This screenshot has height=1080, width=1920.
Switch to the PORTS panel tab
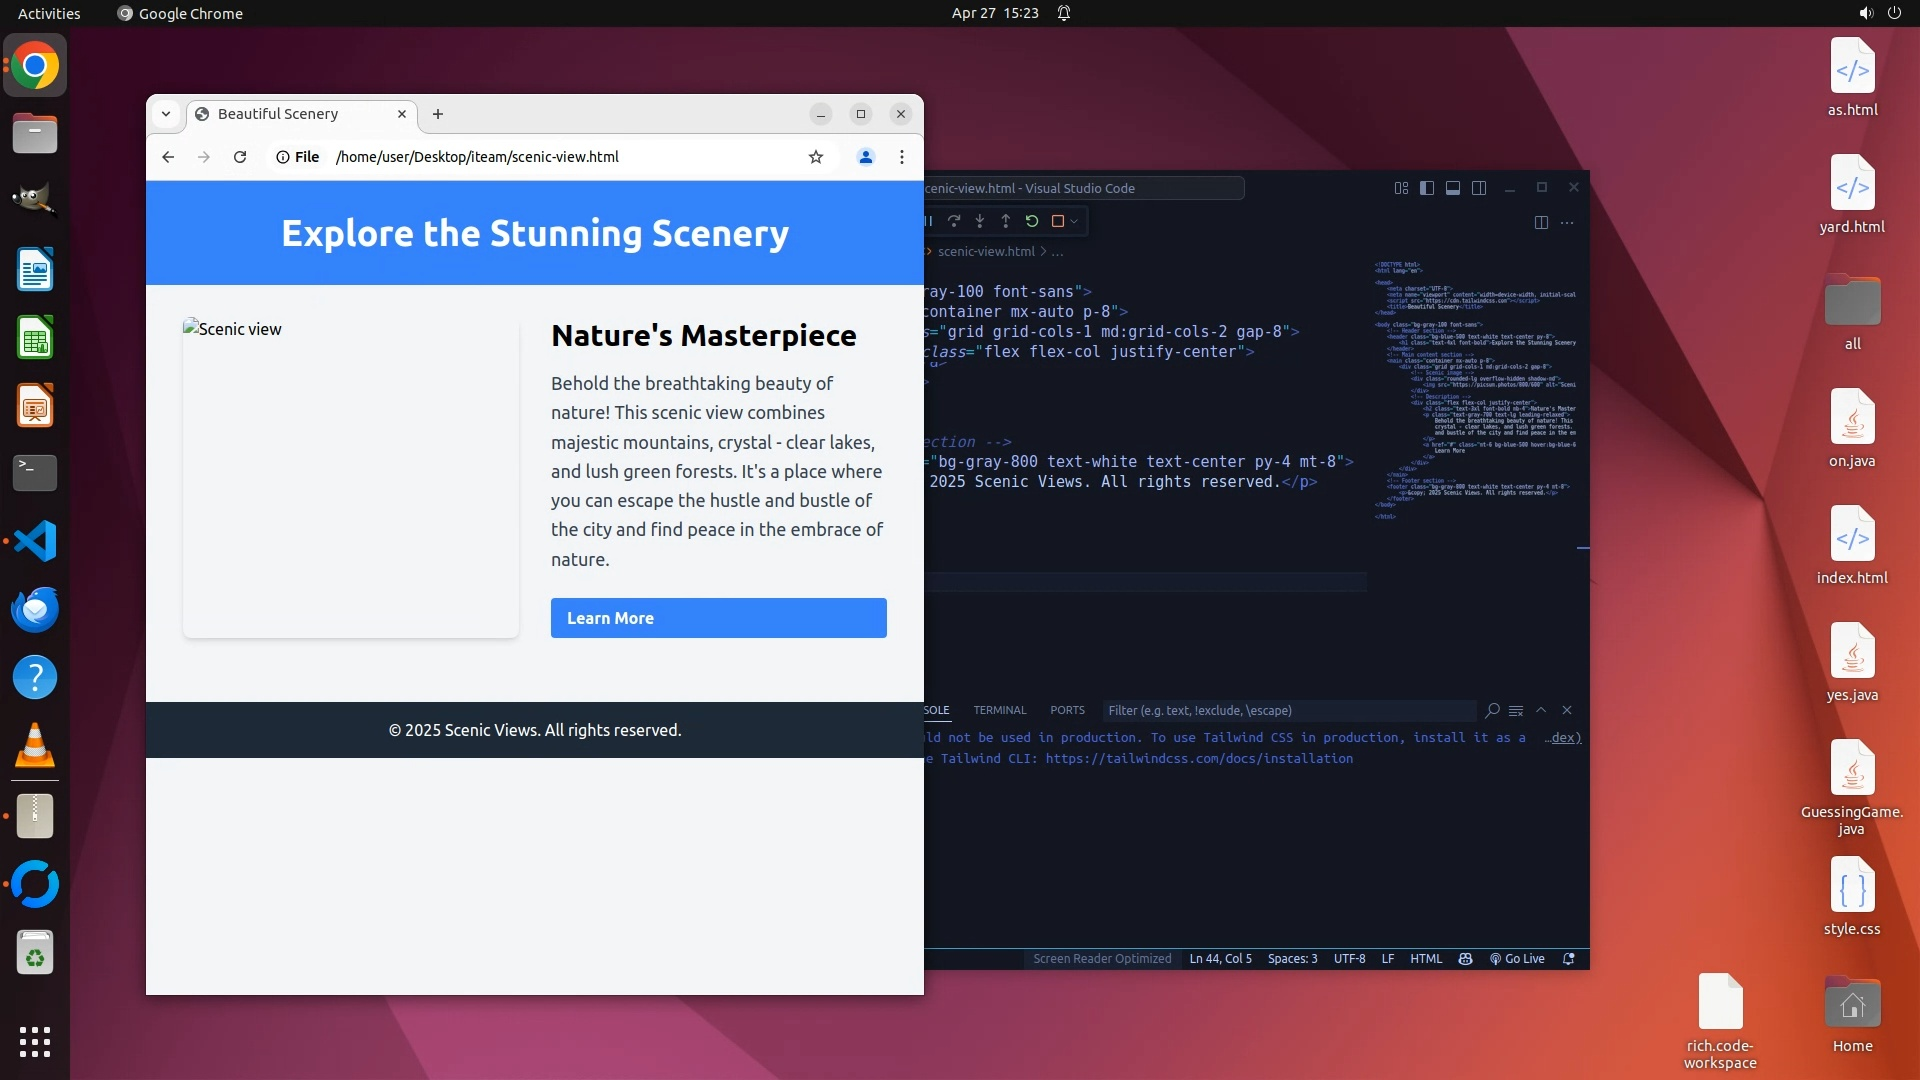pyautogui.click(x=1067, y=710)
